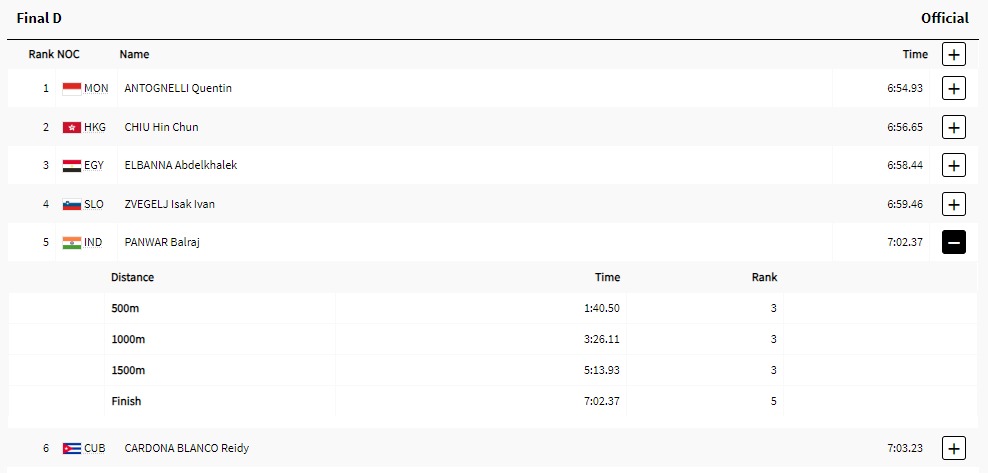The height and width of the screenshot is (473, 988).
Task: Click the Time column header at right
Action: 915,55
